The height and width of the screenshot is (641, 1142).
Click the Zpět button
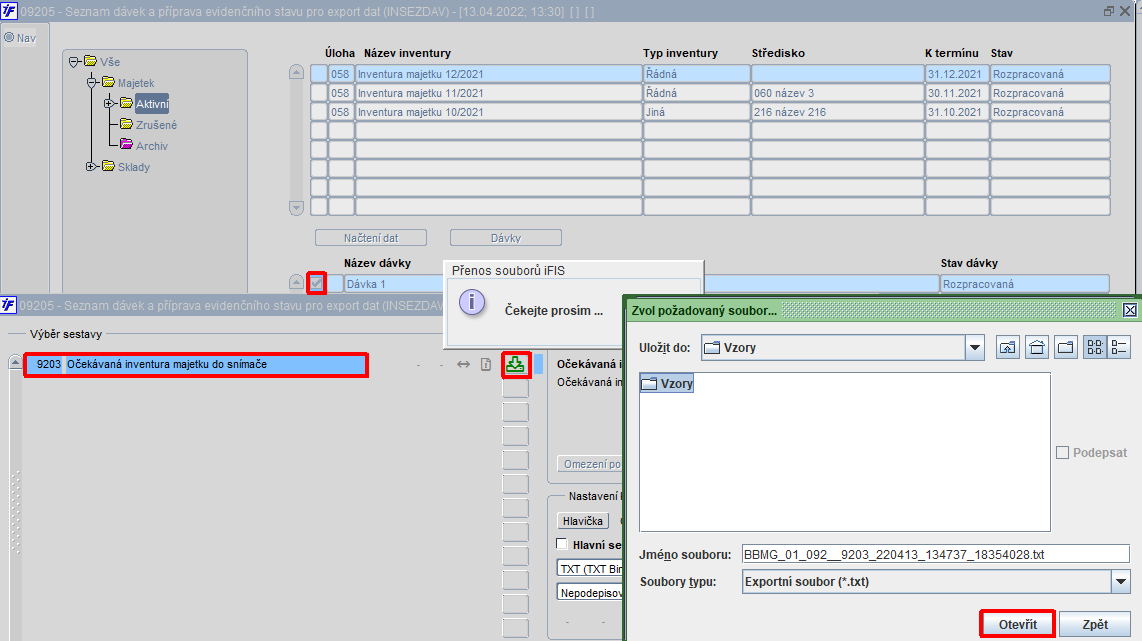(1095, 624)
